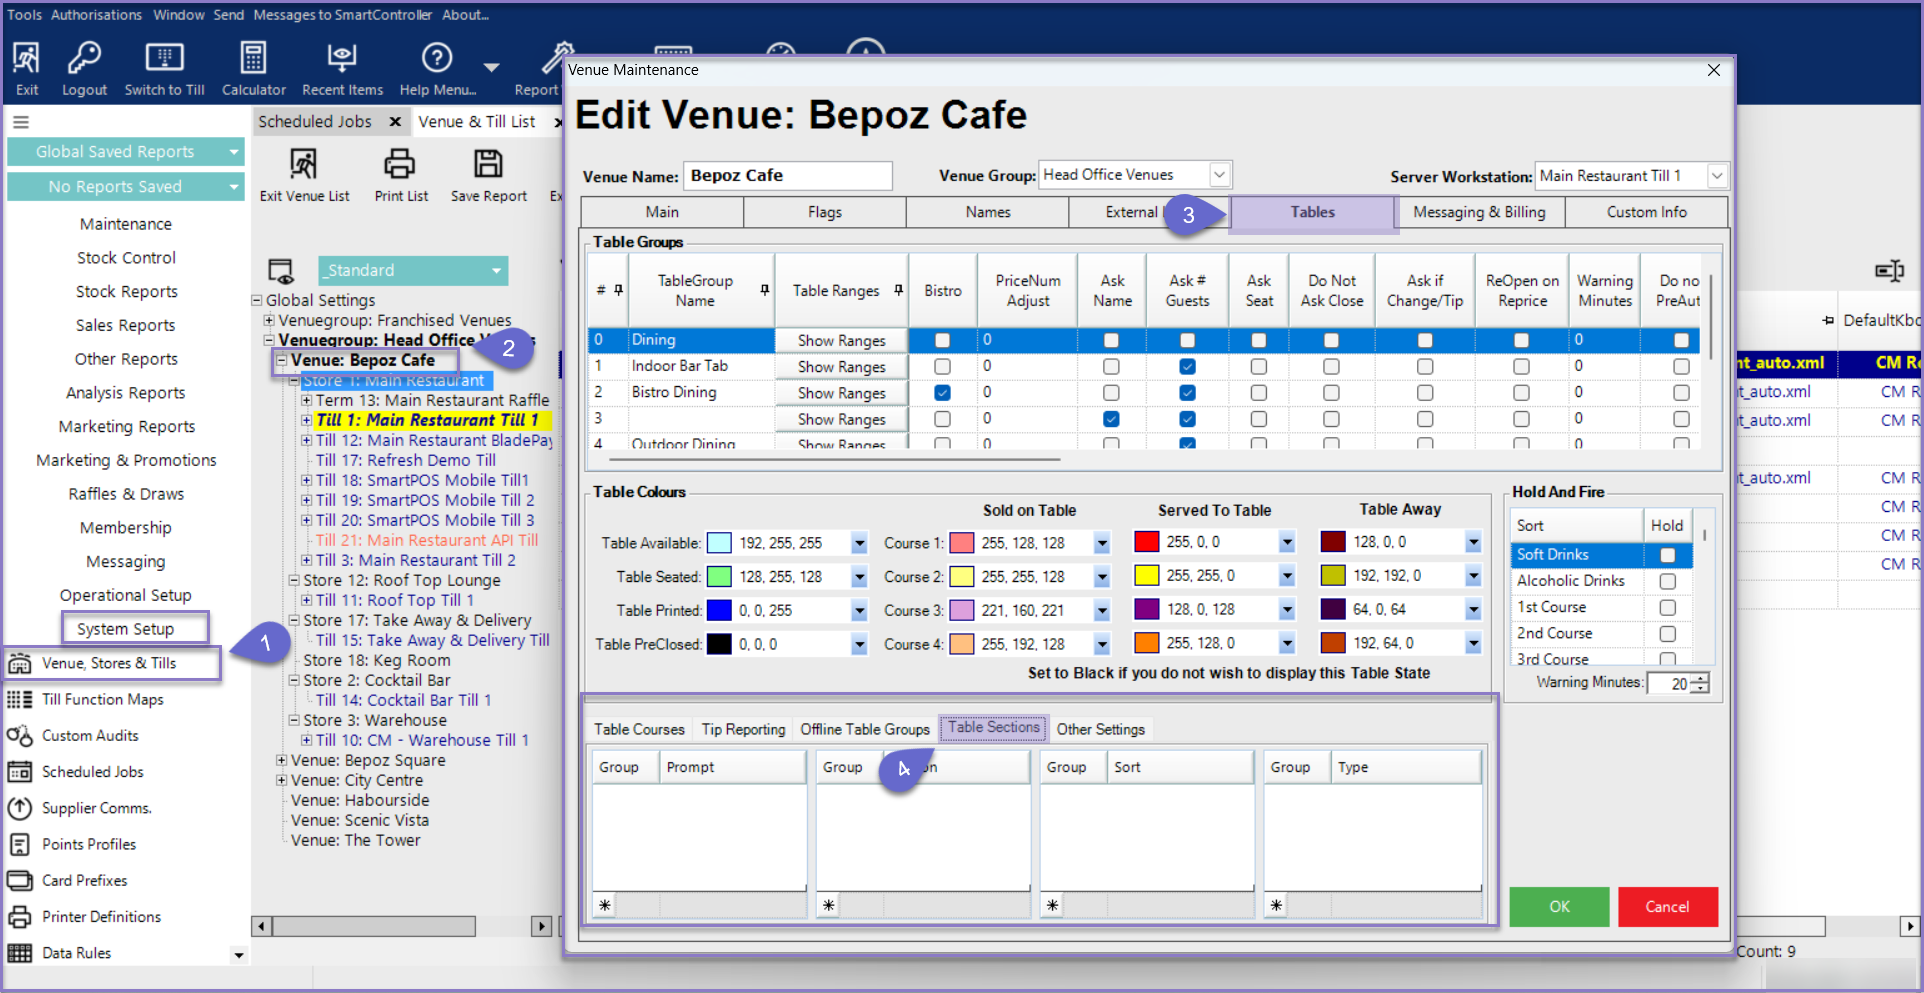1924x993 pixels.
Task: Toggle Ask Name checkbox in row 3
Action: pyautogui.click(x=1111, y=419)
